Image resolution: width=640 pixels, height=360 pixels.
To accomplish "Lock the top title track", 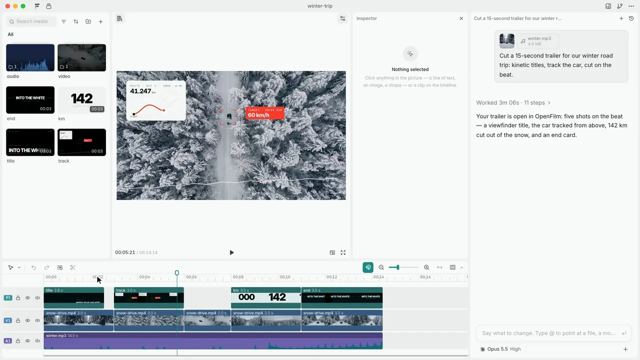I will tap(18, 298).
